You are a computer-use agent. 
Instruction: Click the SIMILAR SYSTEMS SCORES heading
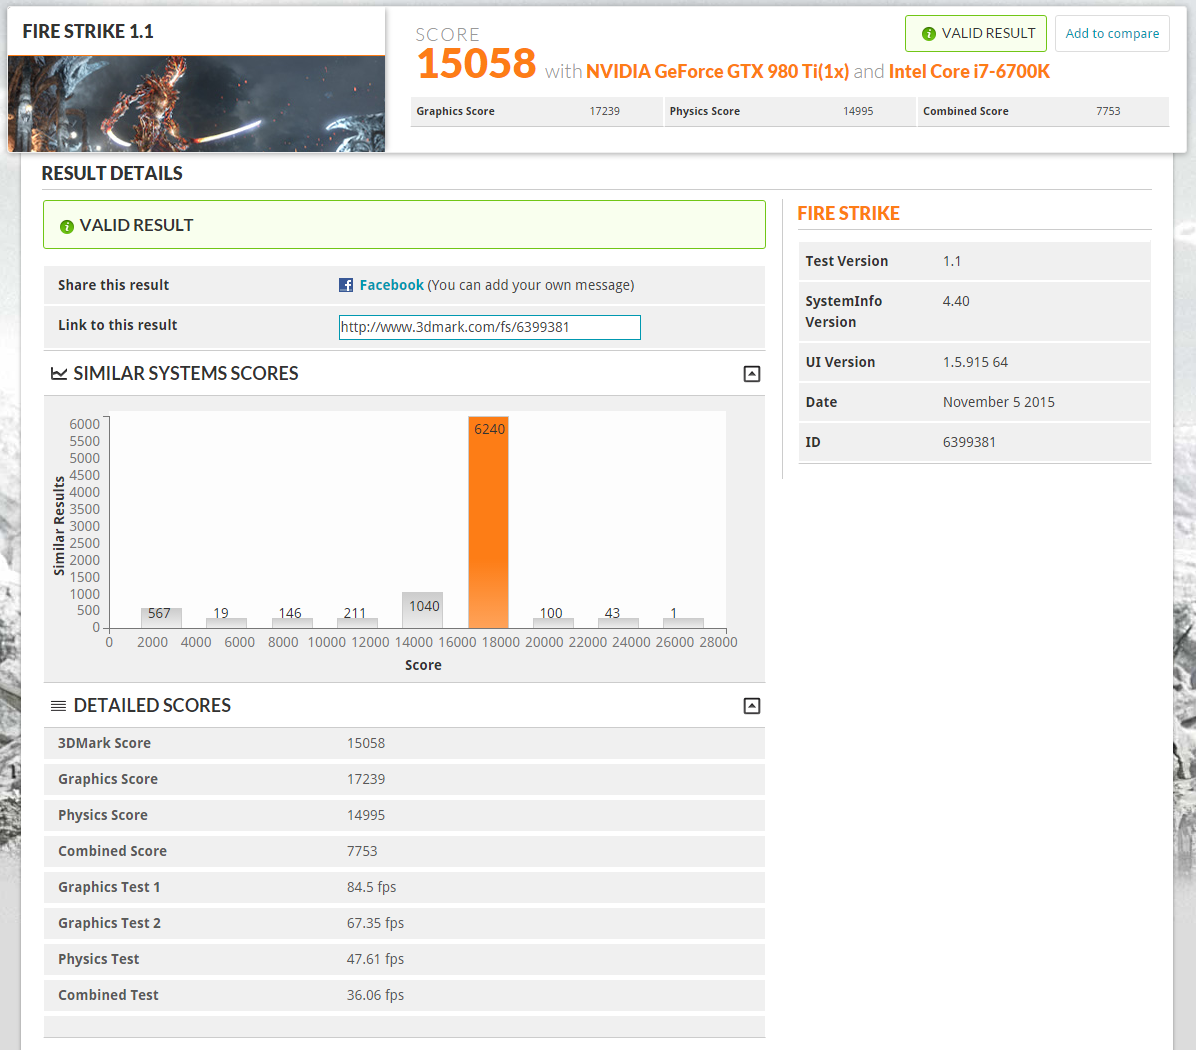(185, 374)
